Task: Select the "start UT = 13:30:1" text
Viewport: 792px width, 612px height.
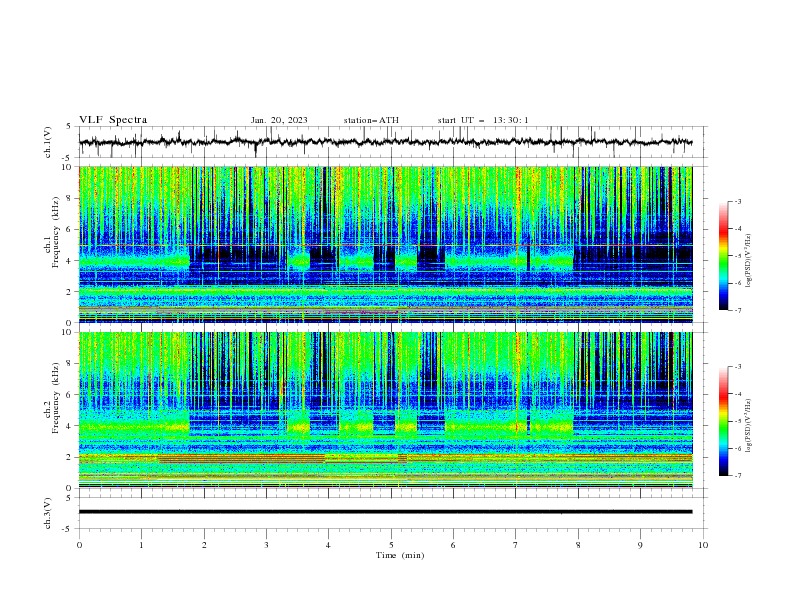Action: point(483,120)
